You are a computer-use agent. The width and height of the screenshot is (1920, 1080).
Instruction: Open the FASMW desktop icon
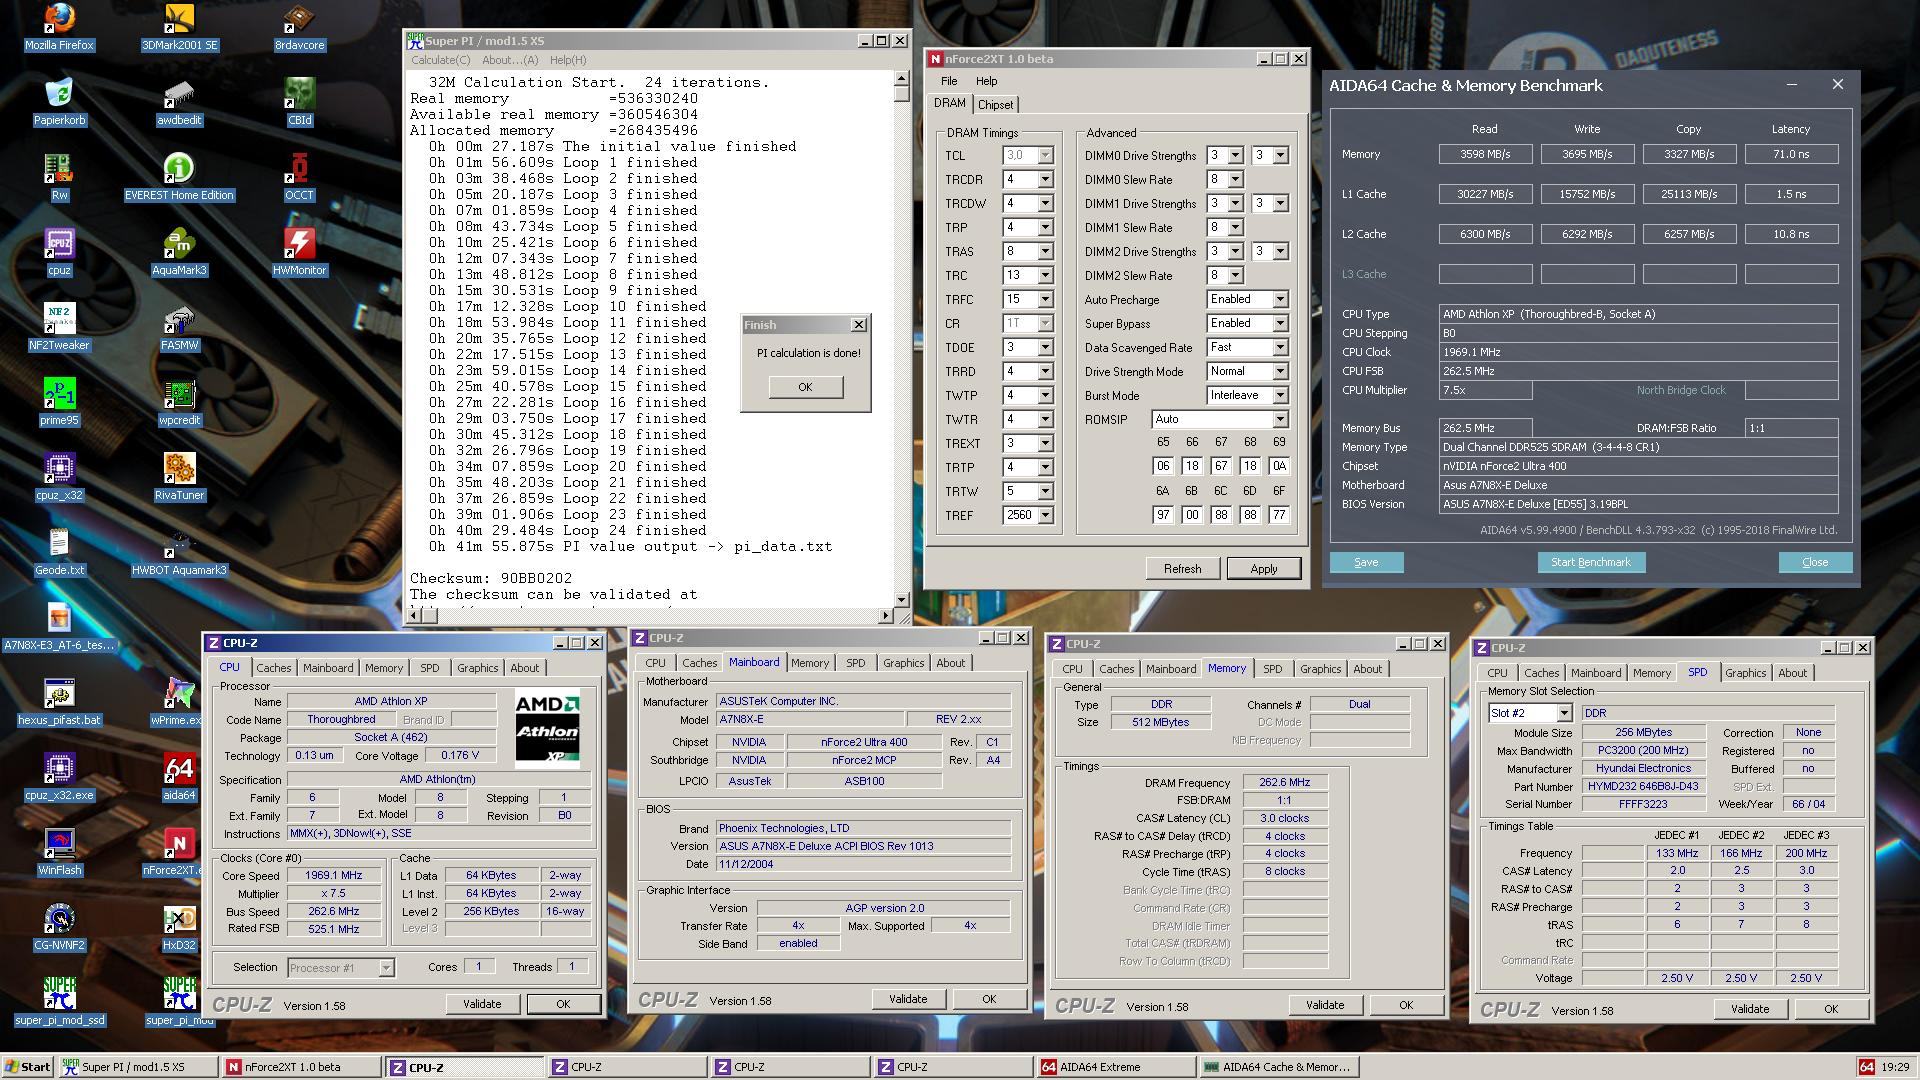point(179,327)
